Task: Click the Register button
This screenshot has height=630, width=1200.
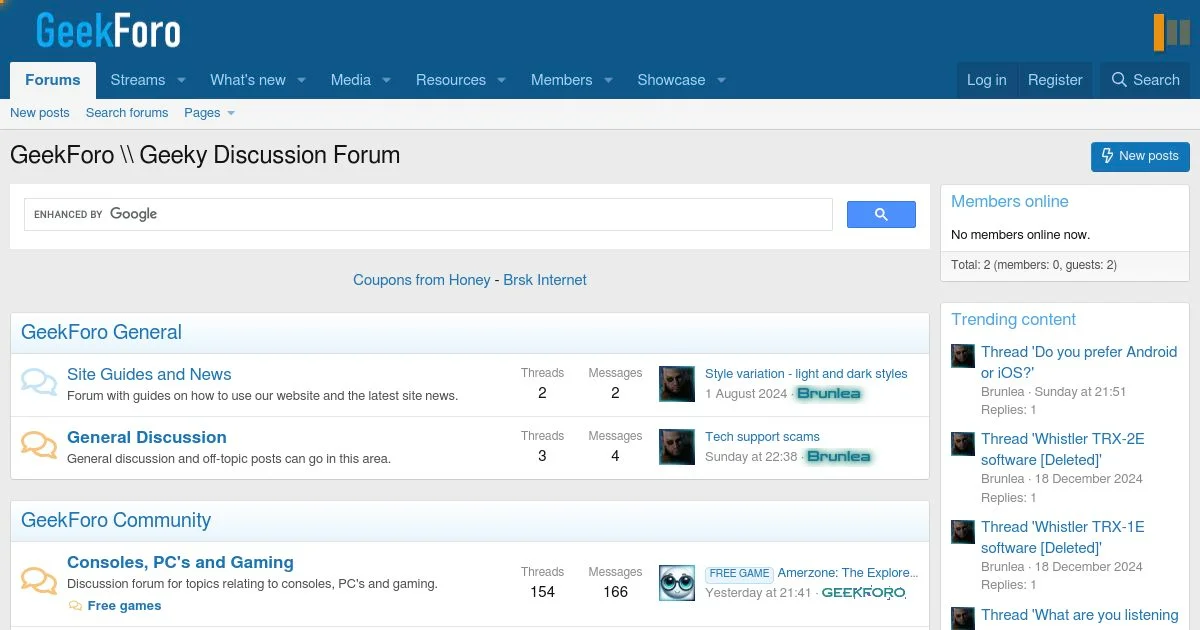Action: [1055, 80]
